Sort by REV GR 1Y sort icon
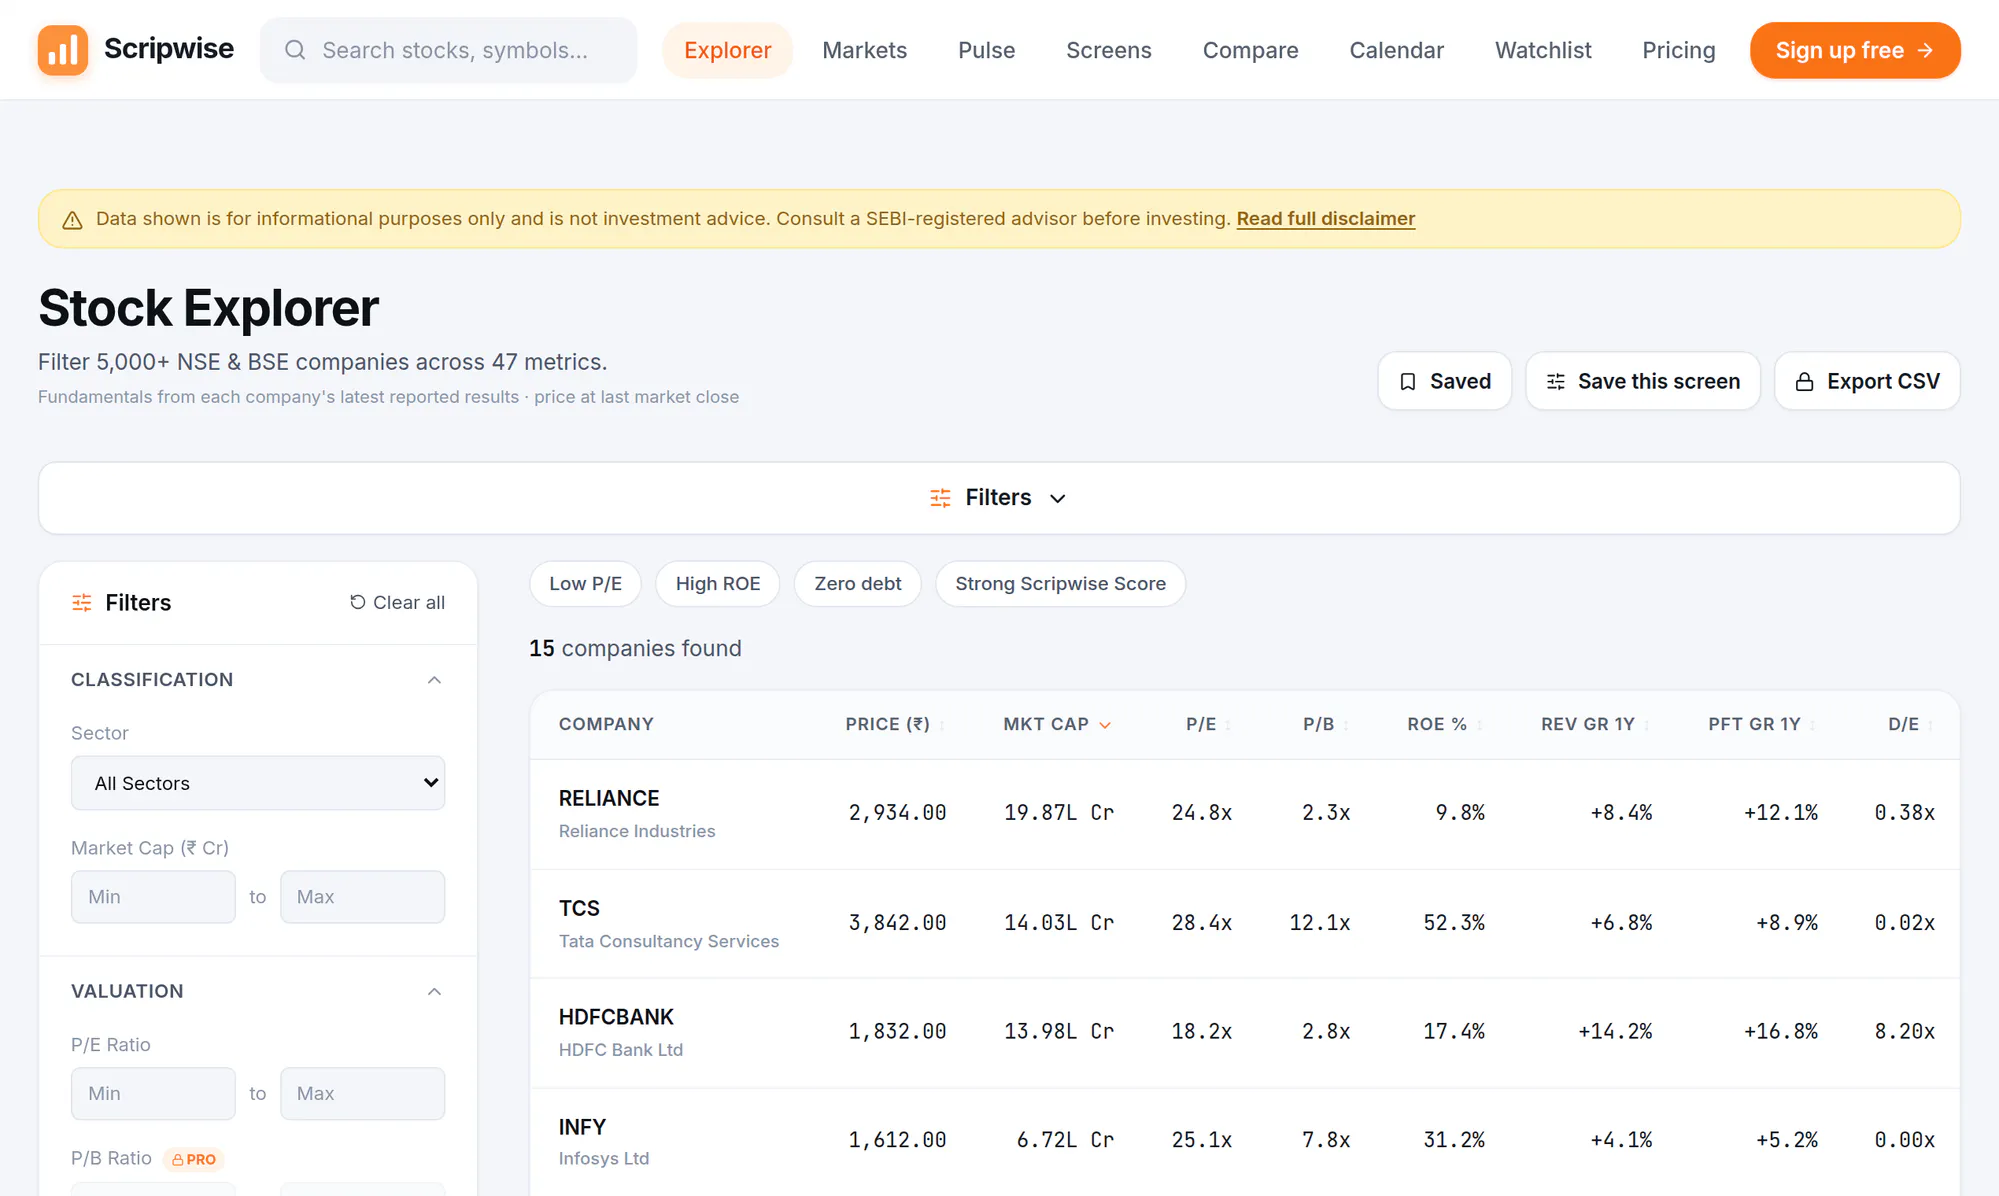1999x1196 pixels. click(1647, 725)
